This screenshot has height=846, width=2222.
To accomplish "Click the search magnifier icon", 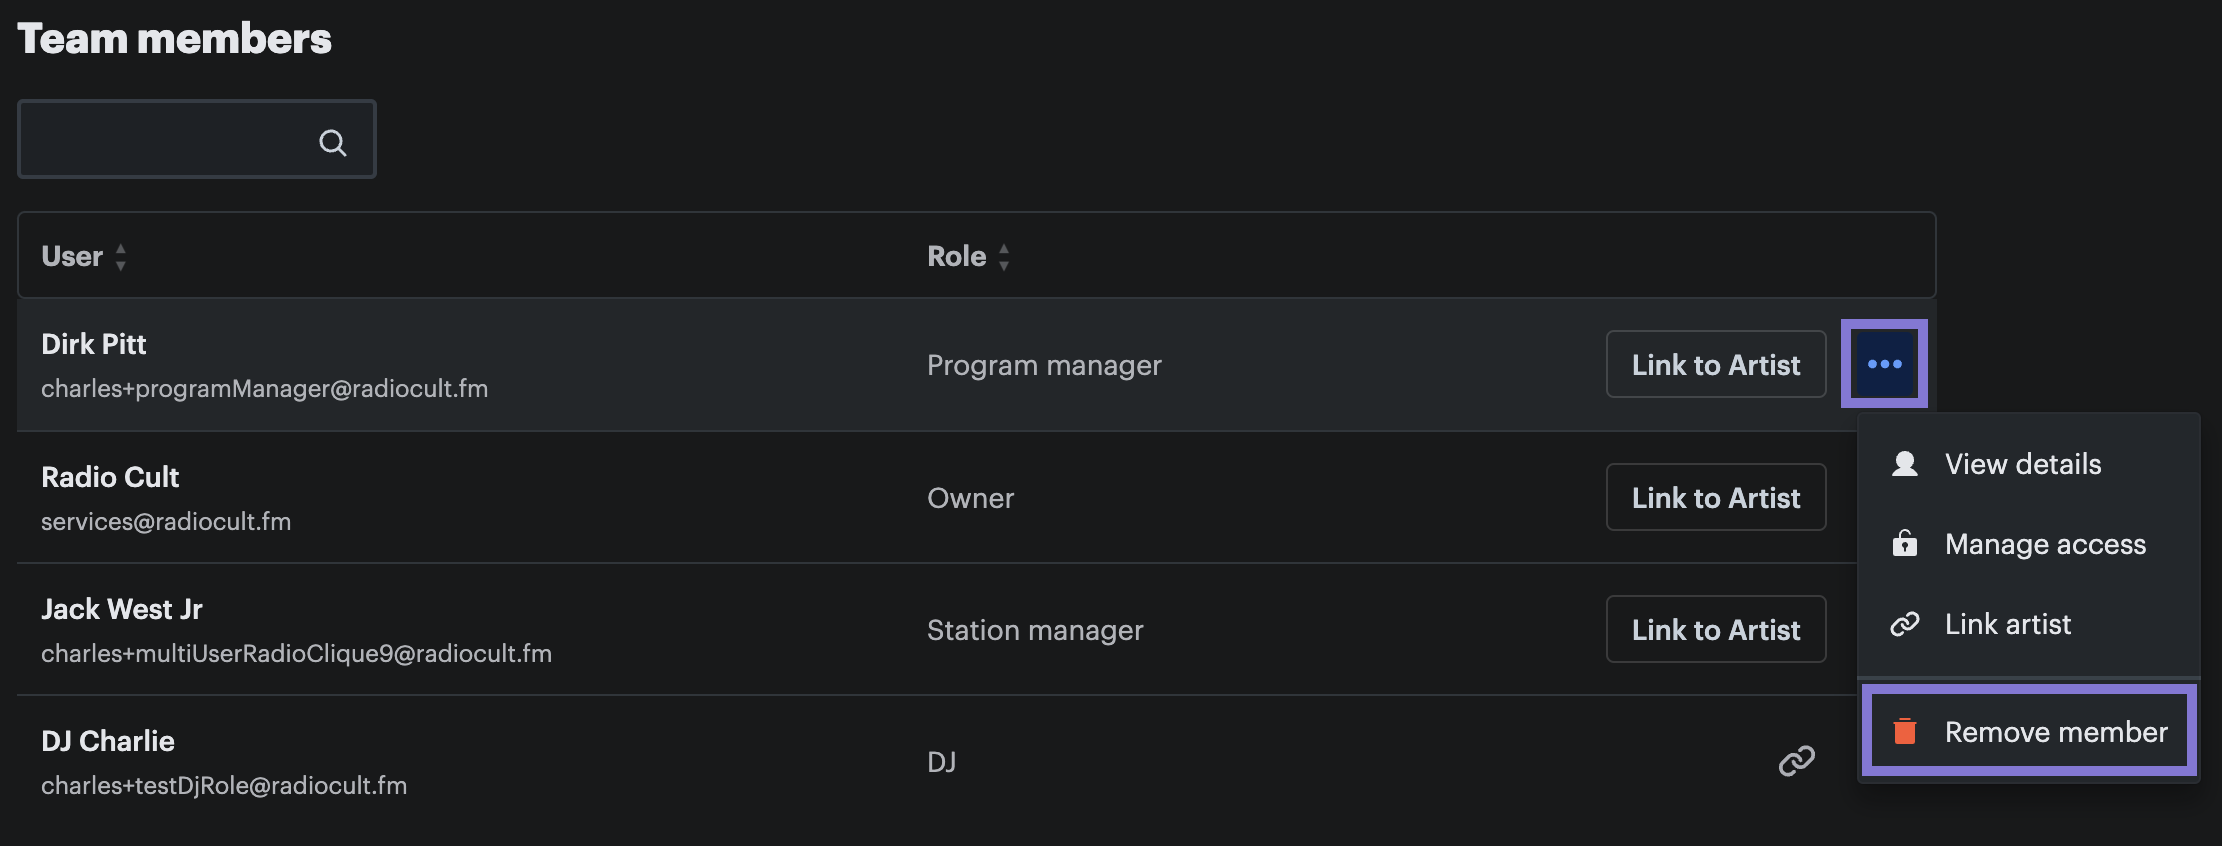I will [x=333, y=142].
